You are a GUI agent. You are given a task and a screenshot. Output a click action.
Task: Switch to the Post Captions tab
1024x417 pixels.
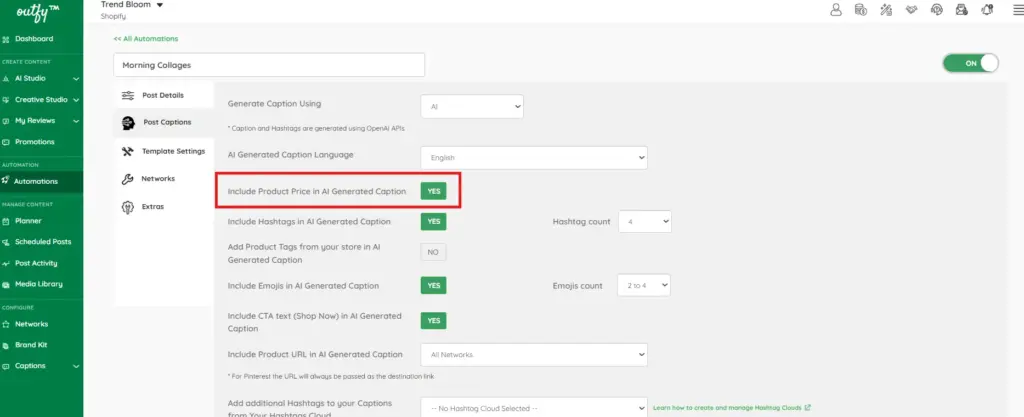pyautogui.click(x=163, y=123)
